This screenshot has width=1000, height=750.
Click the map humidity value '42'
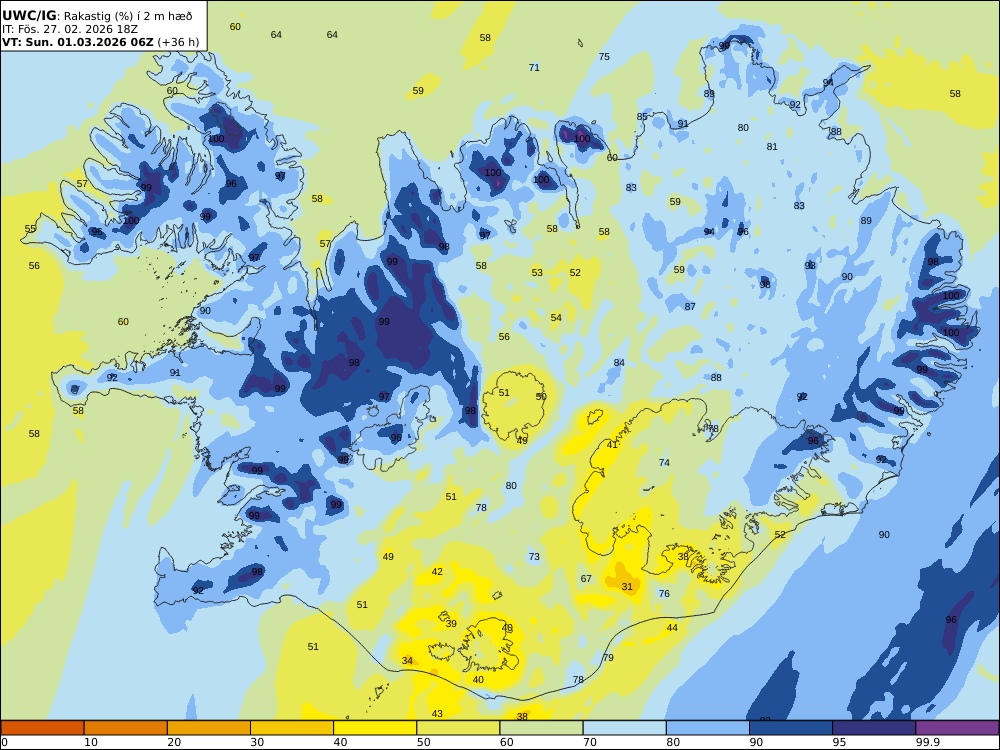[437, 571]
